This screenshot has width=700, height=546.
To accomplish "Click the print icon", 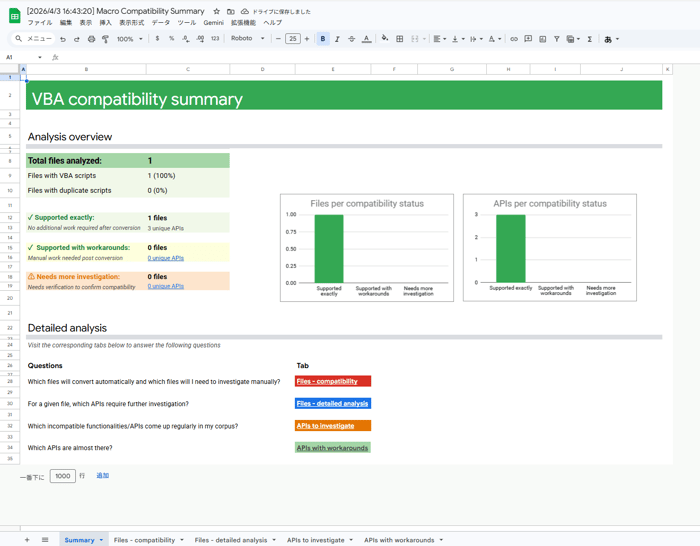I will coord(91,39).
